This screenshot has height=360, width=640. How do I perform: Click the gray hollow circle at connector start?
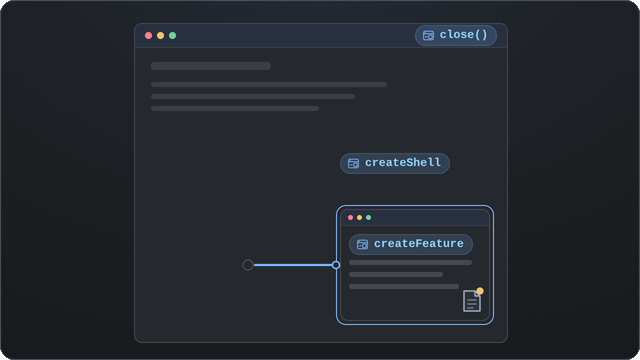pyautogui.click(x=248, y=265)
